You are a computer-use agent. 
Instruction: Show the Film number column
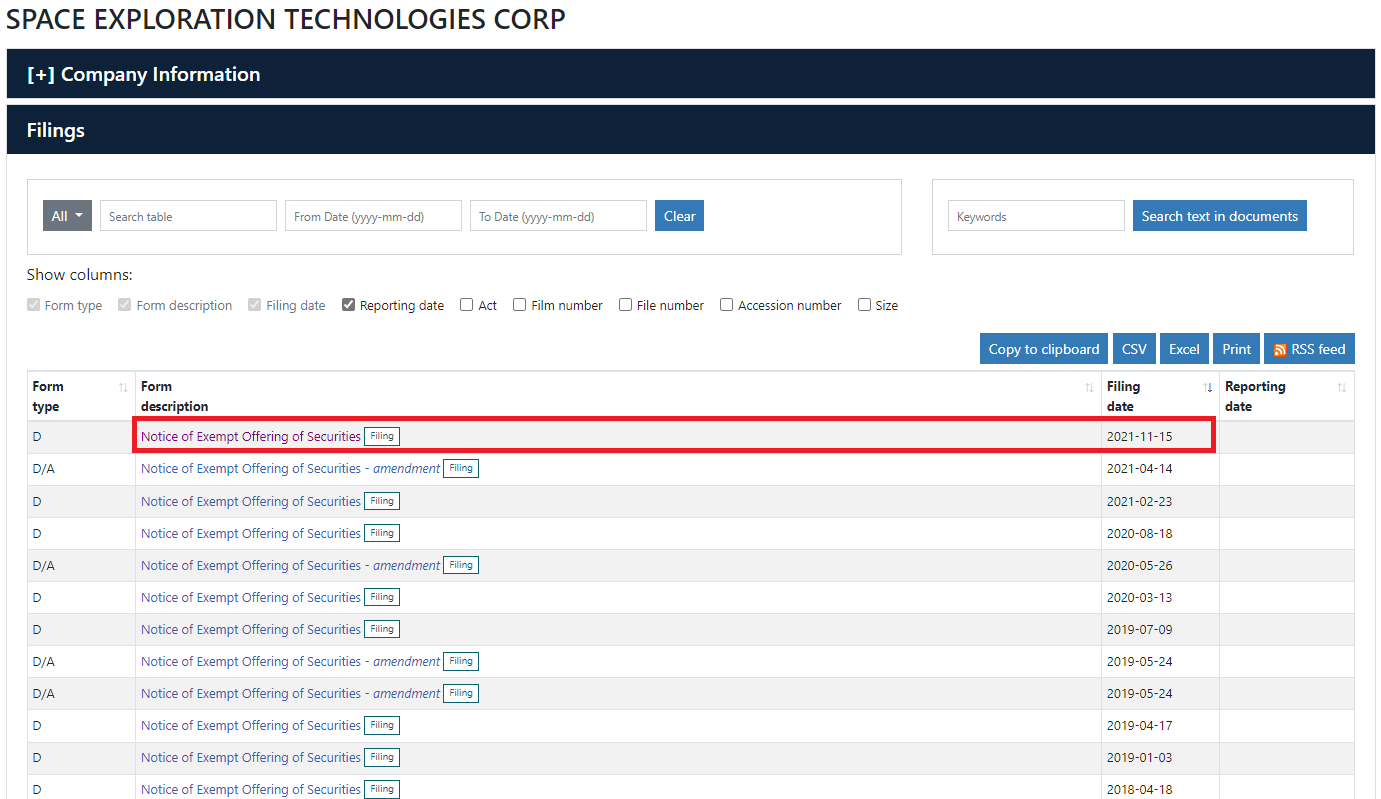click(519, 305)
